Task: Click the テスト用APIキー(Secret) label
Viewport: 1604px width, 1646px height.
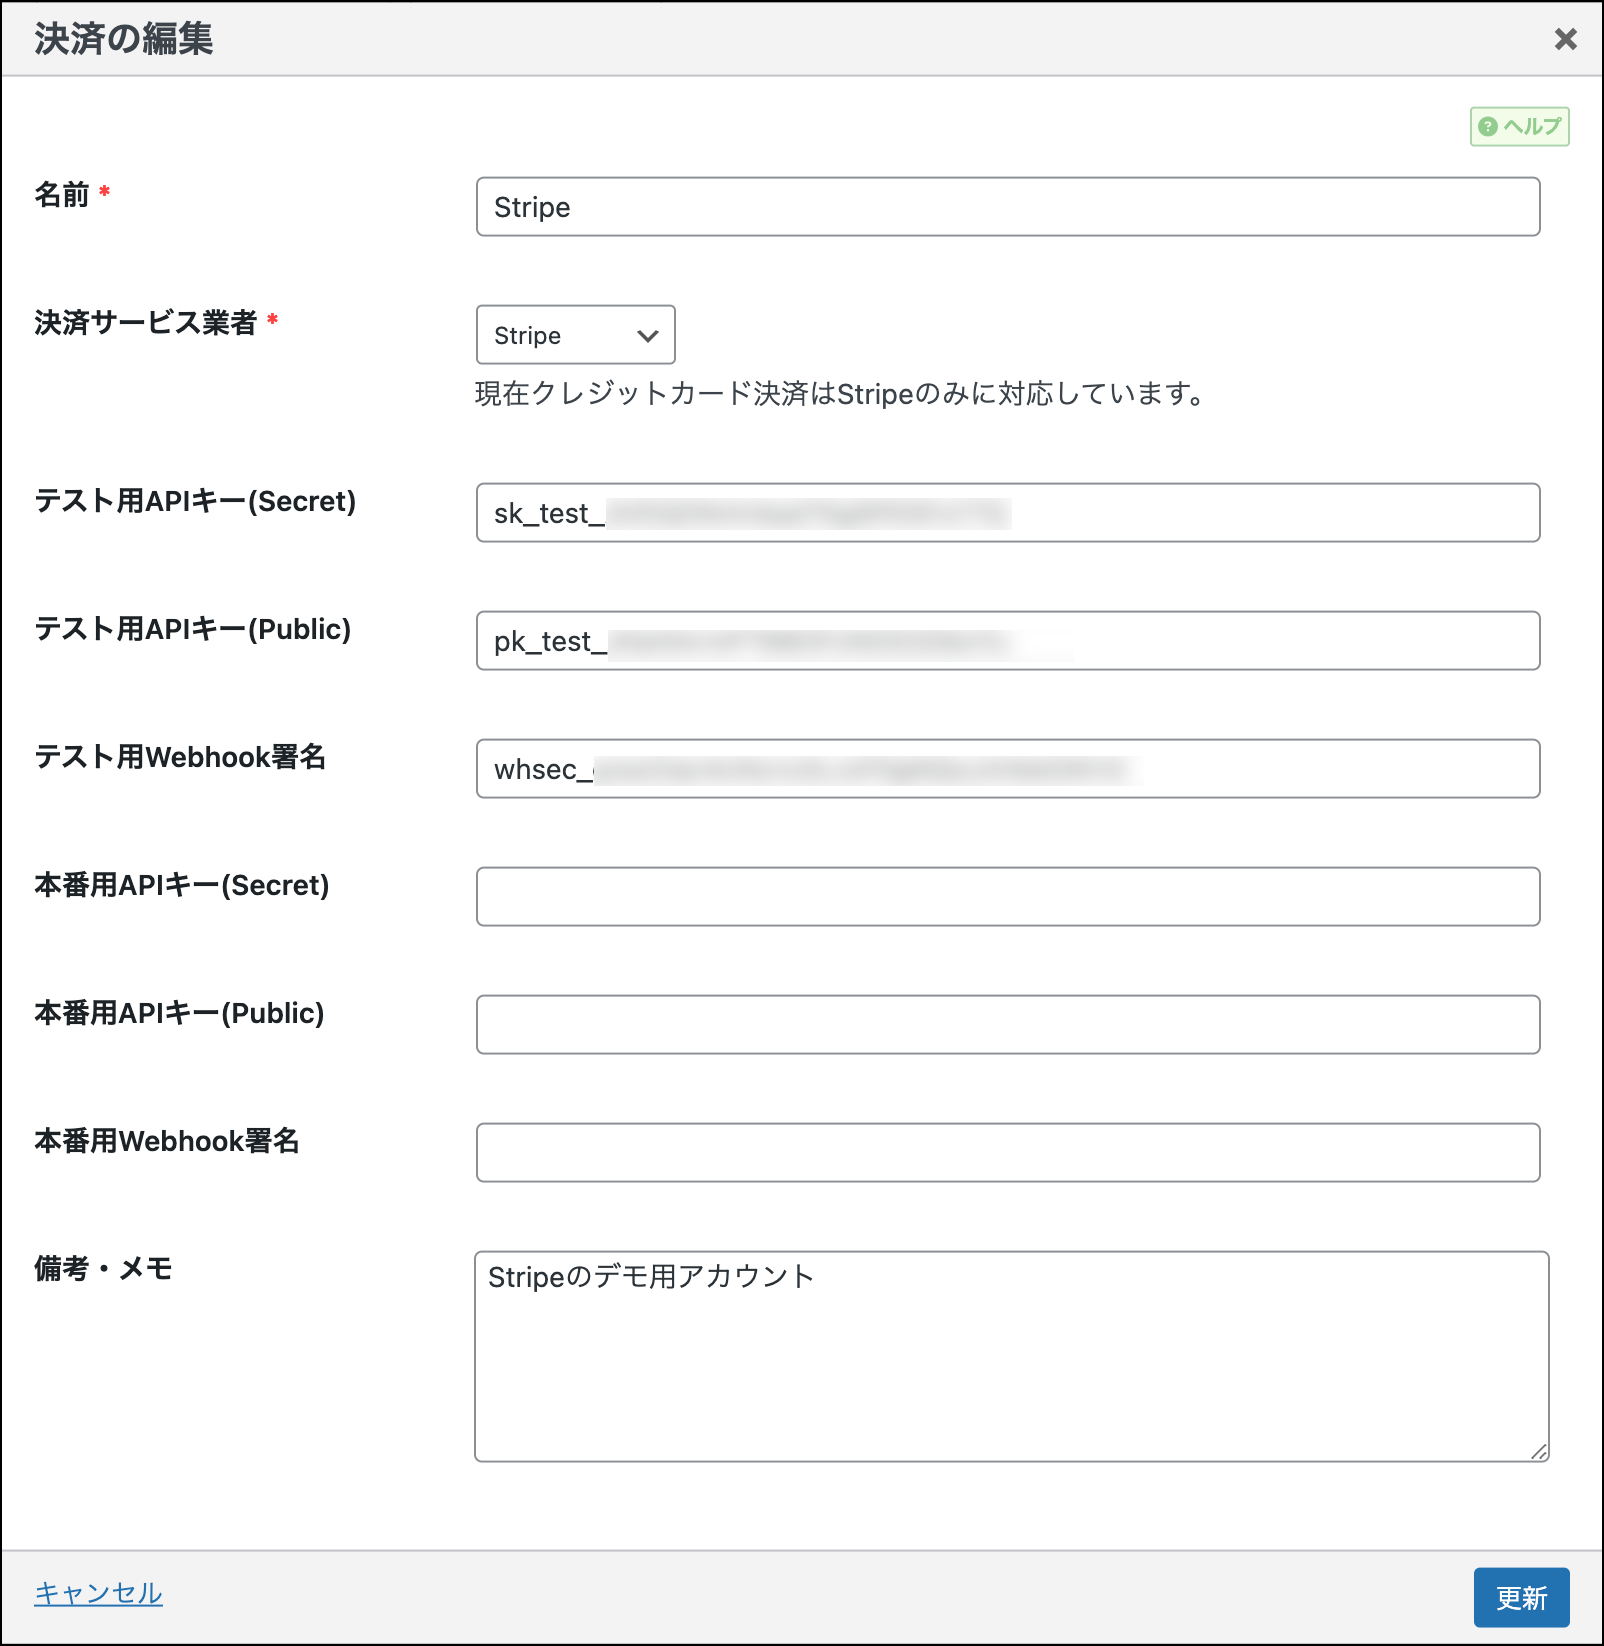Action: pyautogui.click(x=195, y=501)
